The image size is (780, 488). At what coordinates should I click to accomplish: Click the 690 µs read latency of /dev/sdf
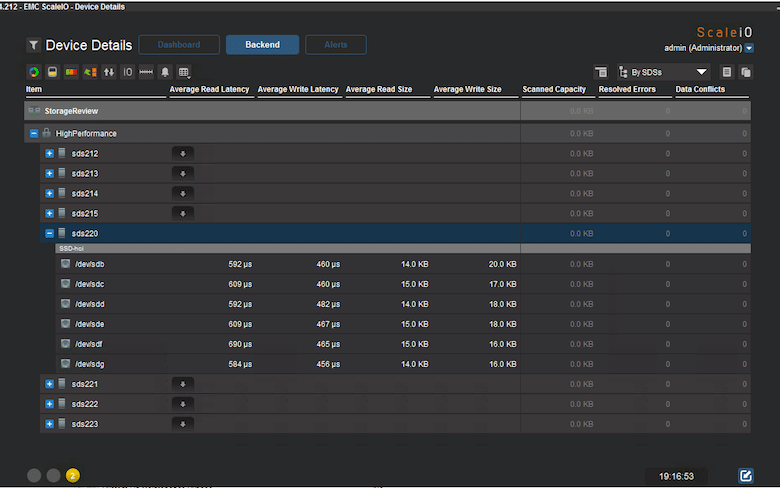point(240,344)
